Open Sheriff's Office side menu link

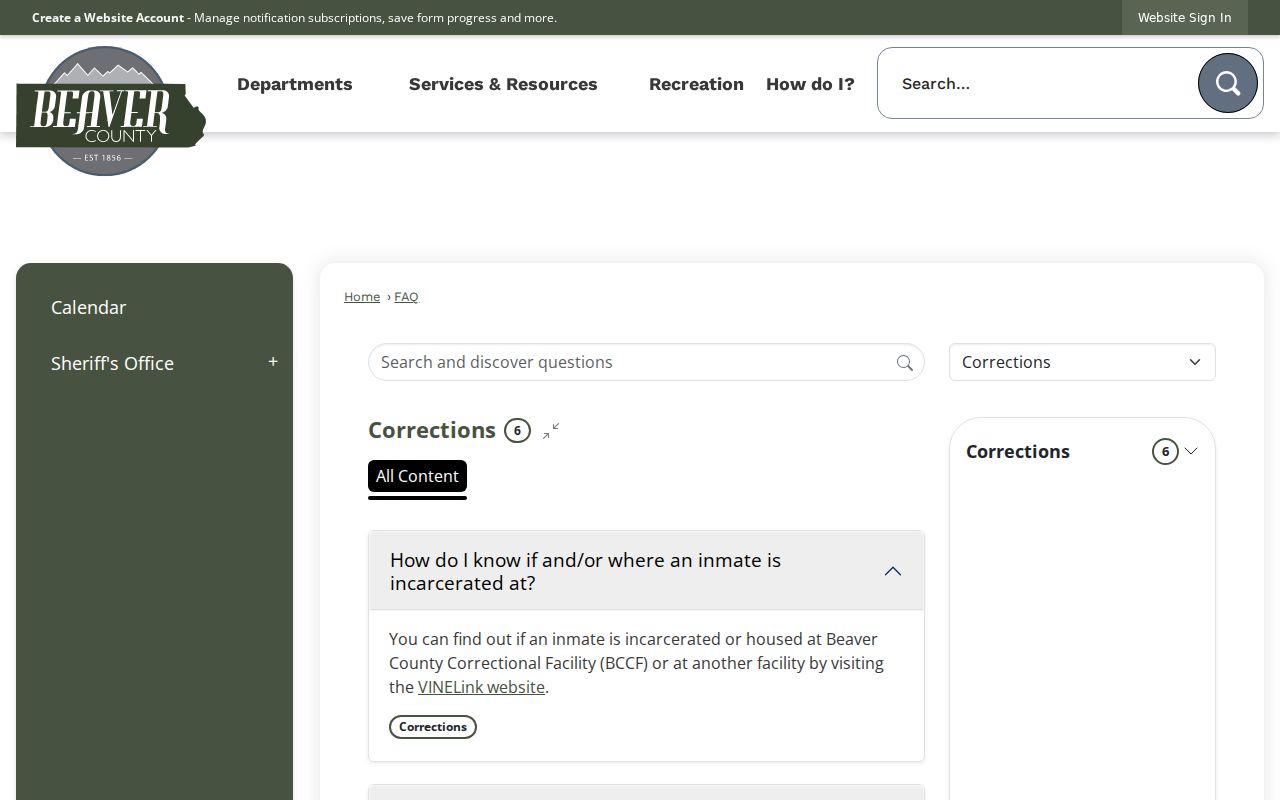point(112,363)
